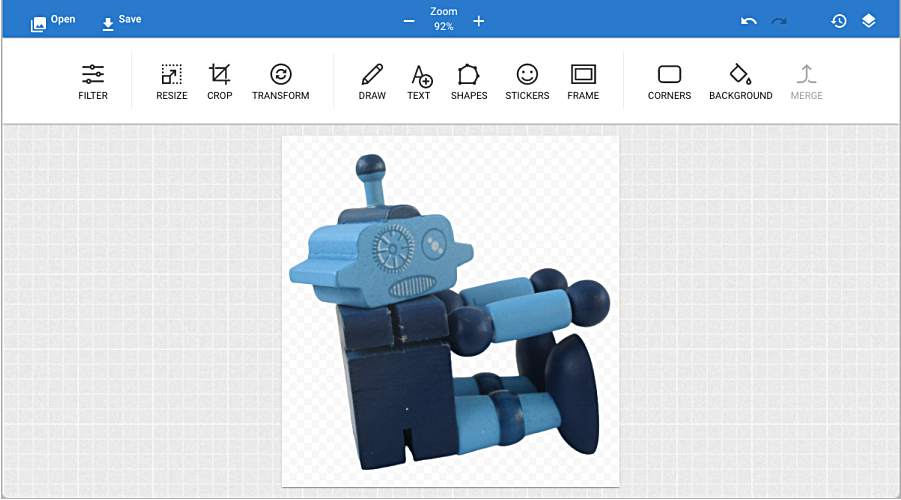Open an image file
This screenshot has height=500, width=901.
point(53,21)
